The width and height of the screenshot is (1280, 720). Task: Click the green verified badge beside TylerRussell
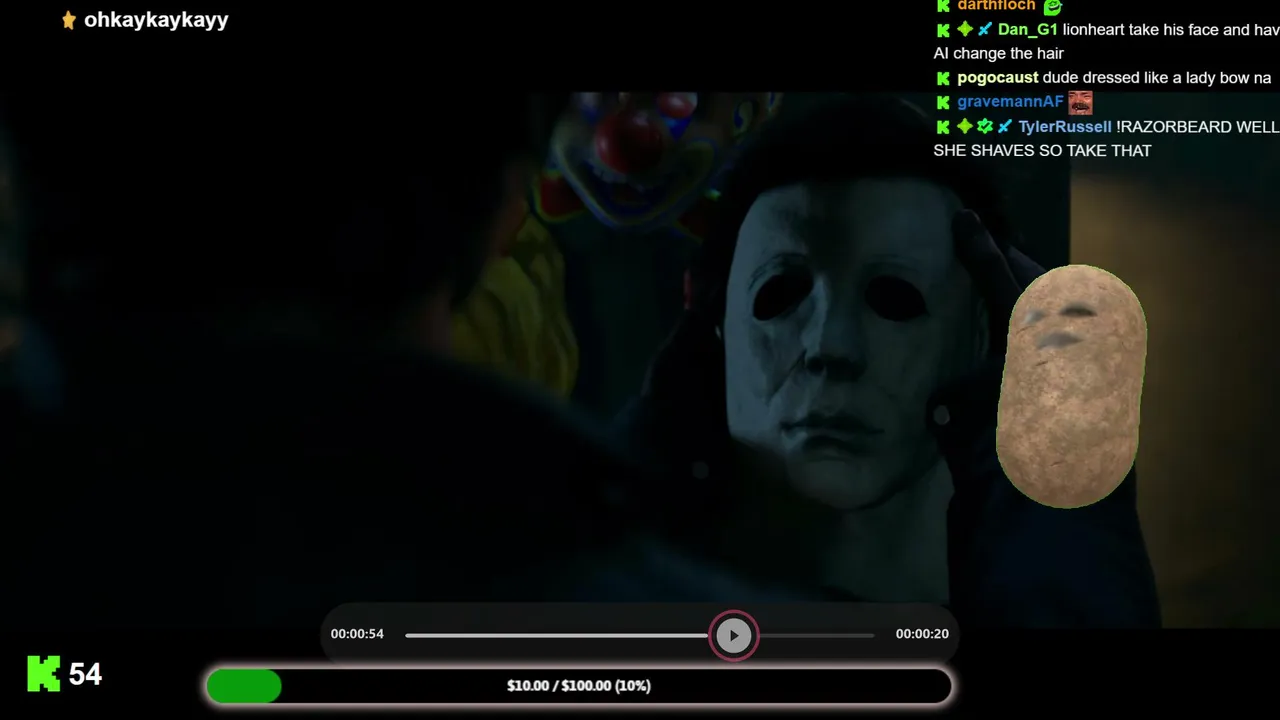tap(985, 127)
